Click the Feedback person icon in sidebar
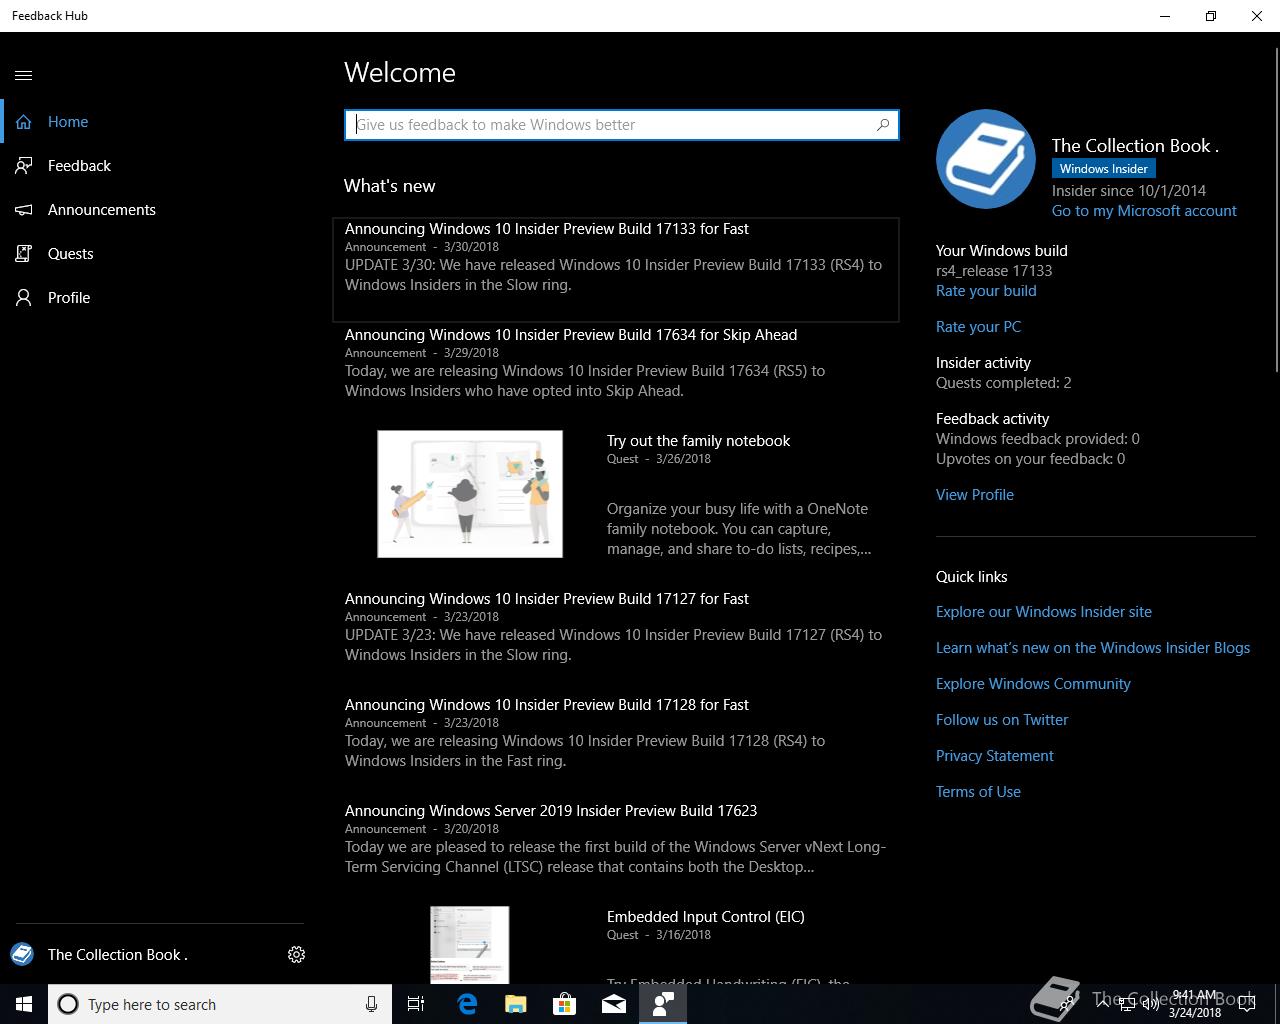This screenshot has height=1024, width=1280. pyautogui.click(x=24, y=166)
